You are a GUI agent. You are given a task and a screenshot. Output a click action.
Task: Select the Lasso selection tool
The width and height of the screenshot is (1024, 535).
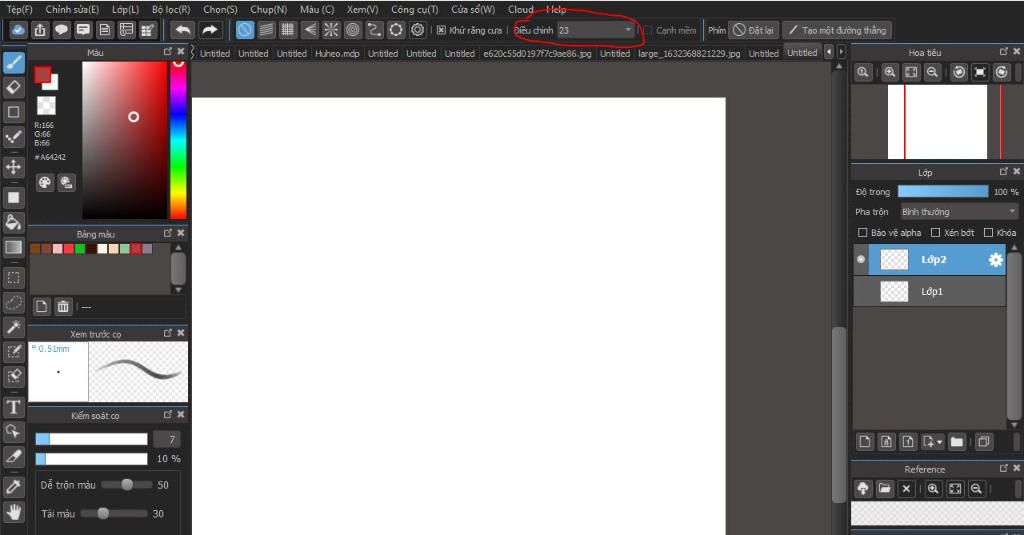(14, 302)
